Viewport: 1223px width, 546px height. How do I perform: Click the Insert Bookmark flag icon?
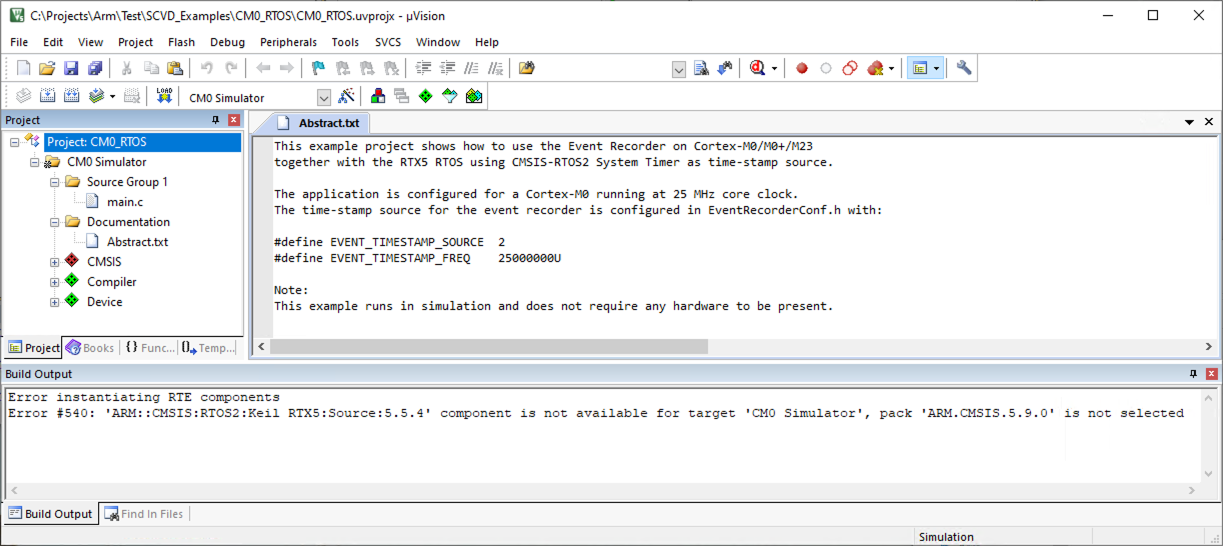(318, 68)
